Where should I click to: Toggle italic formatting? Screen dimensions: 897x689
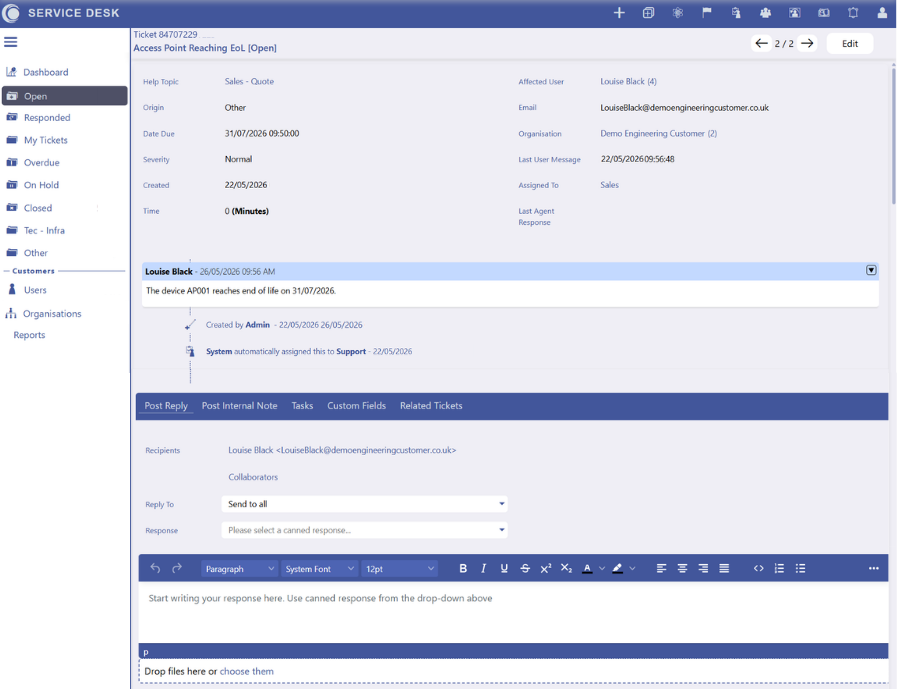pyautogui.click(x=483, y=568)
